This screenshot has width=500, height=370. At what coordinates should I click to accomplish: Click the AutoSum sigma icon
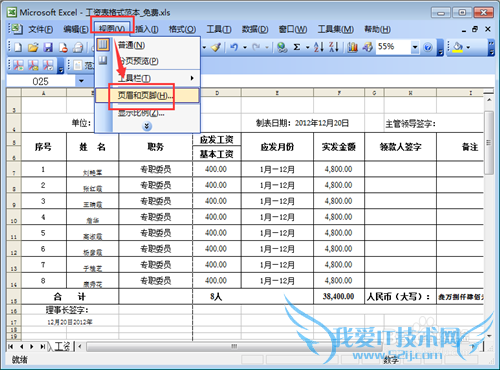[297, 47]
